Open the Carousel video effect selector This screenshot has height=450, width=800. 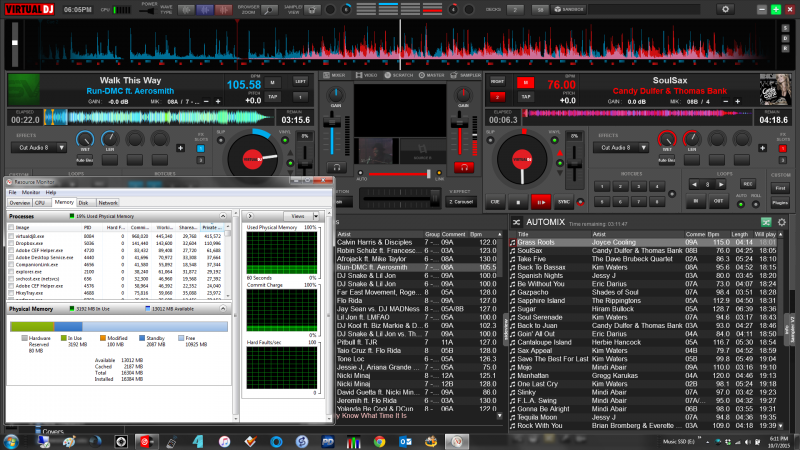coord(461,202)
